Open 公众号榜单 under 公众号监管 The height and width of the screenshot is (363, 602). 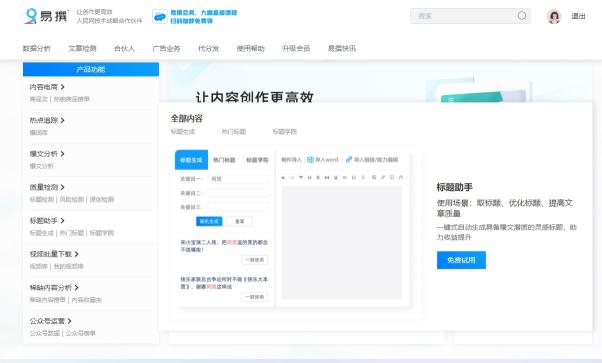point(81,333)
